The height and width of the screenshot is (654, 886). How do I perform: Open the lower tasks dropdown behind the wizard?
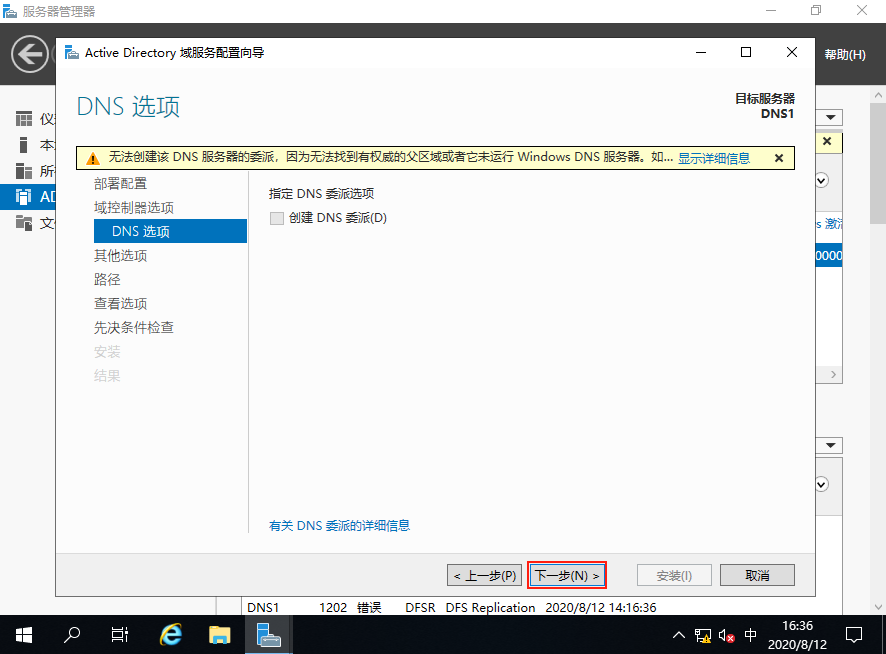coord(830,445)
